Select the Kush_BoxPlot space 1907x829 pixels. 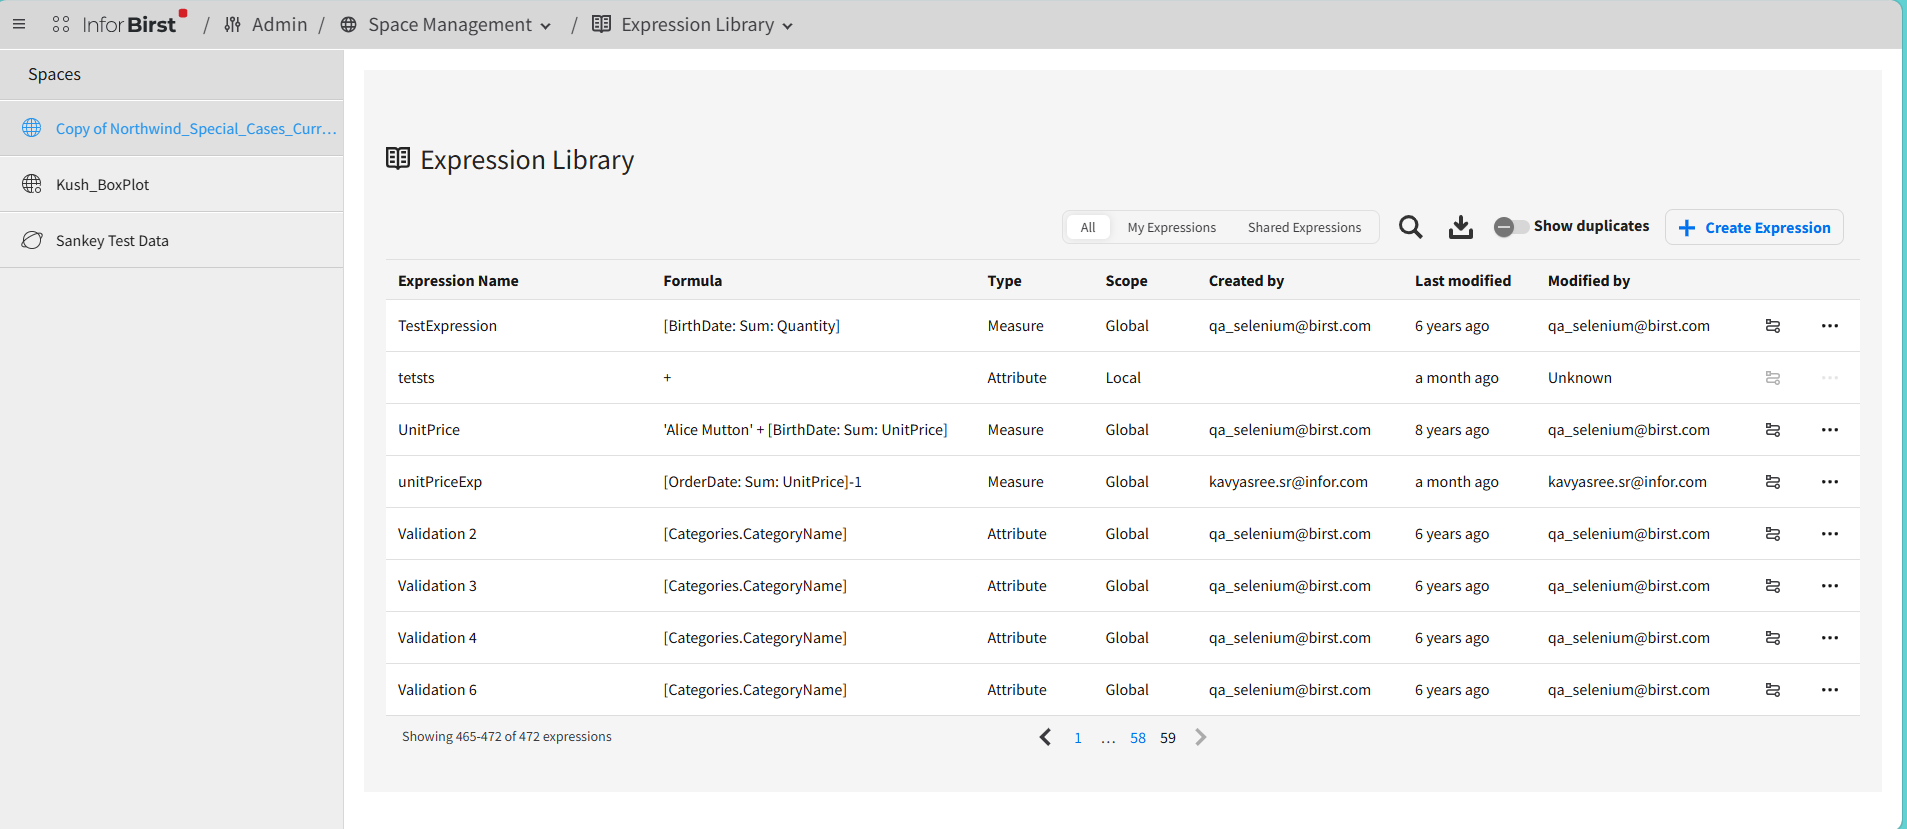pos(171,184)
